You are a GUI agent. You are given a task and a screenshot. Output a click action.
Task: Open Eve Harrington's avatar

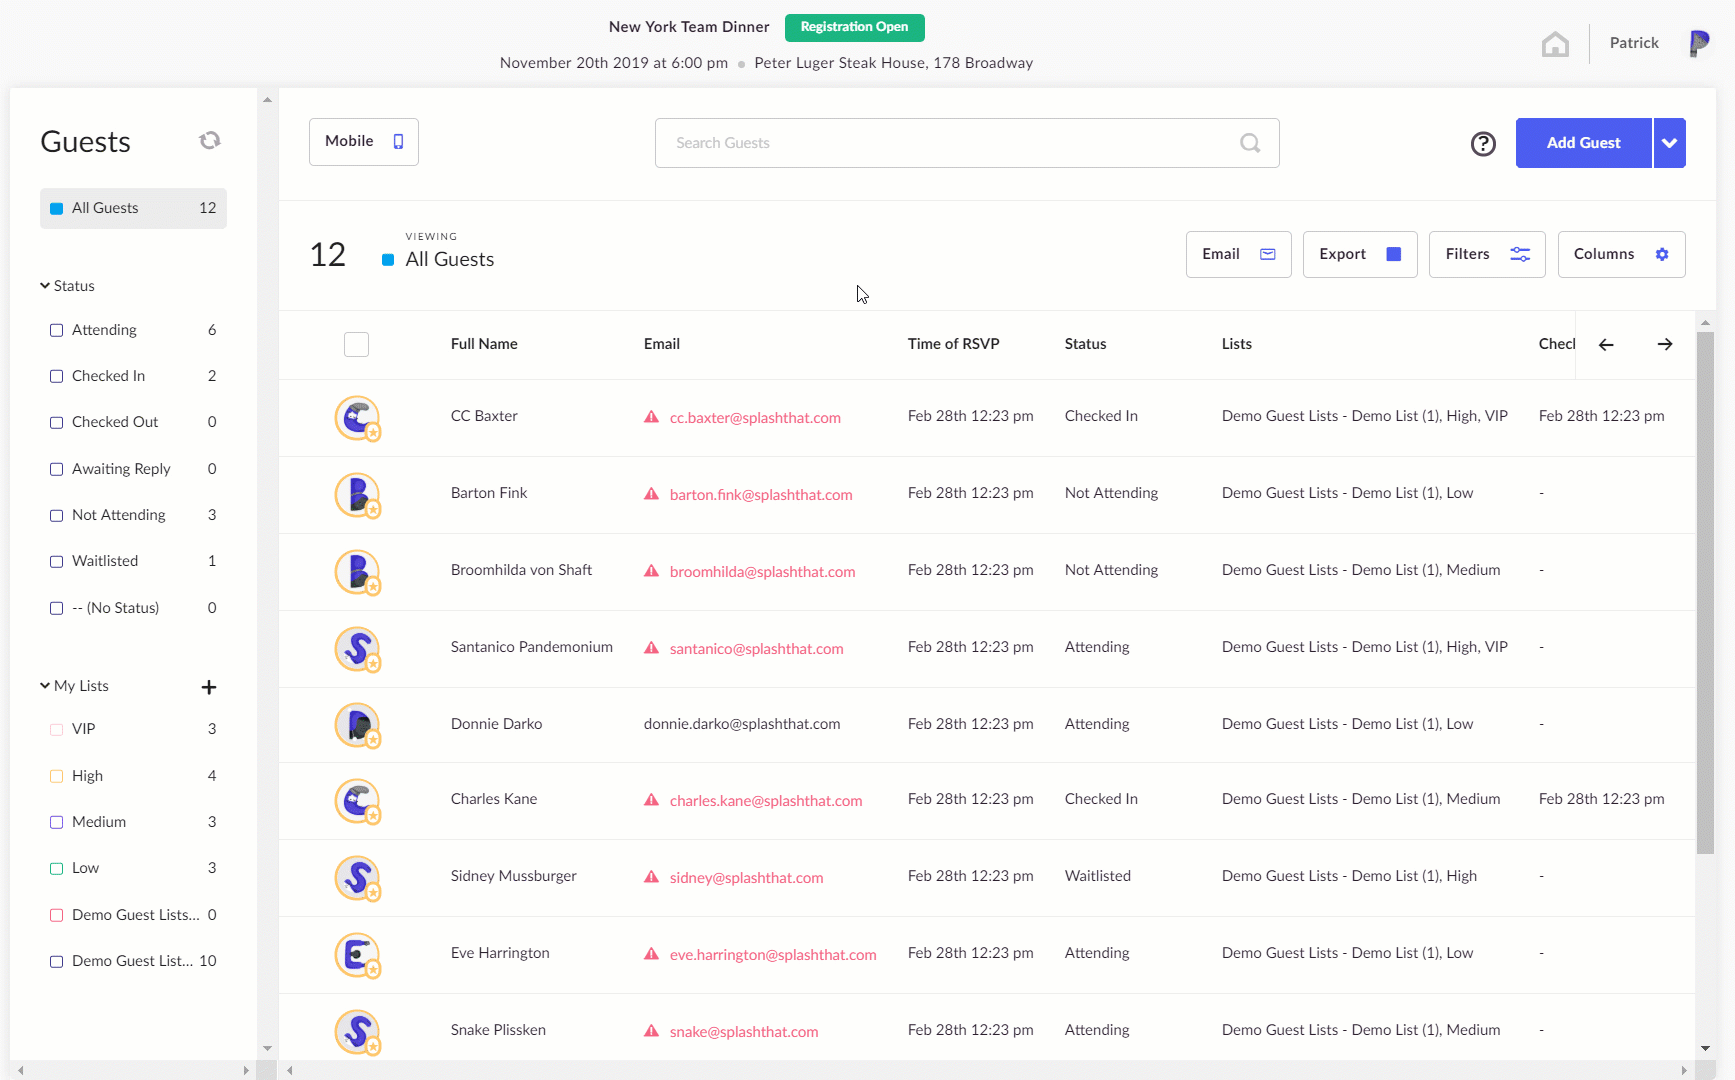click(x=357, y=955)
